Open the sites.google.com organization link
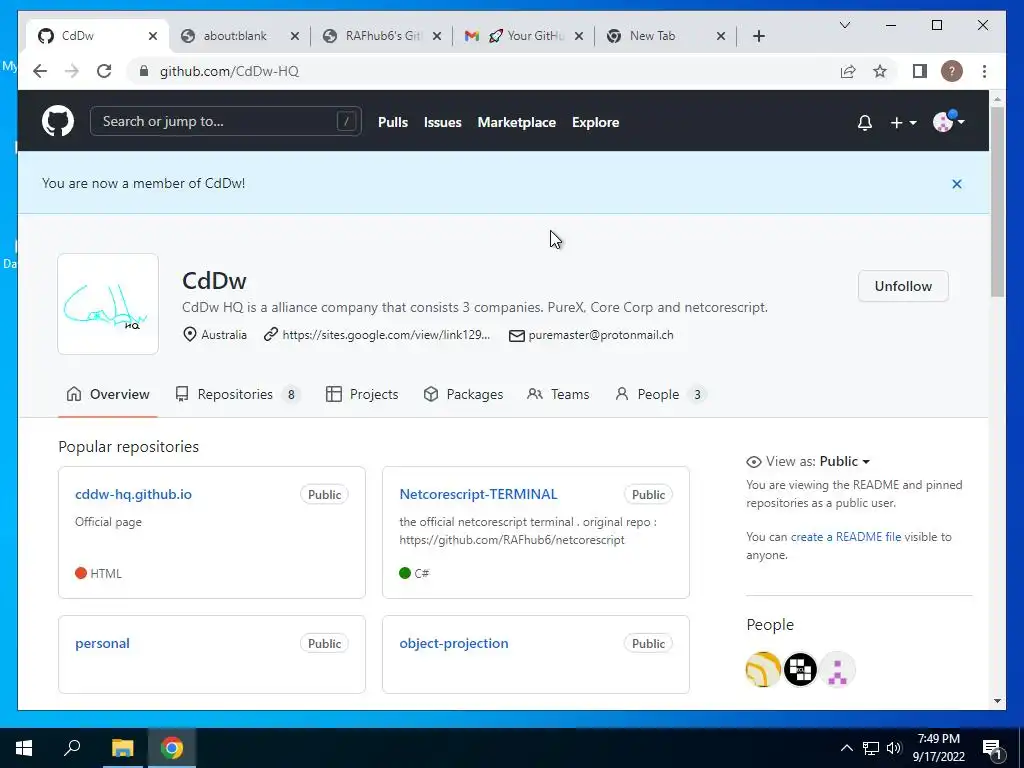1024x768 pixels. (386, 335)
